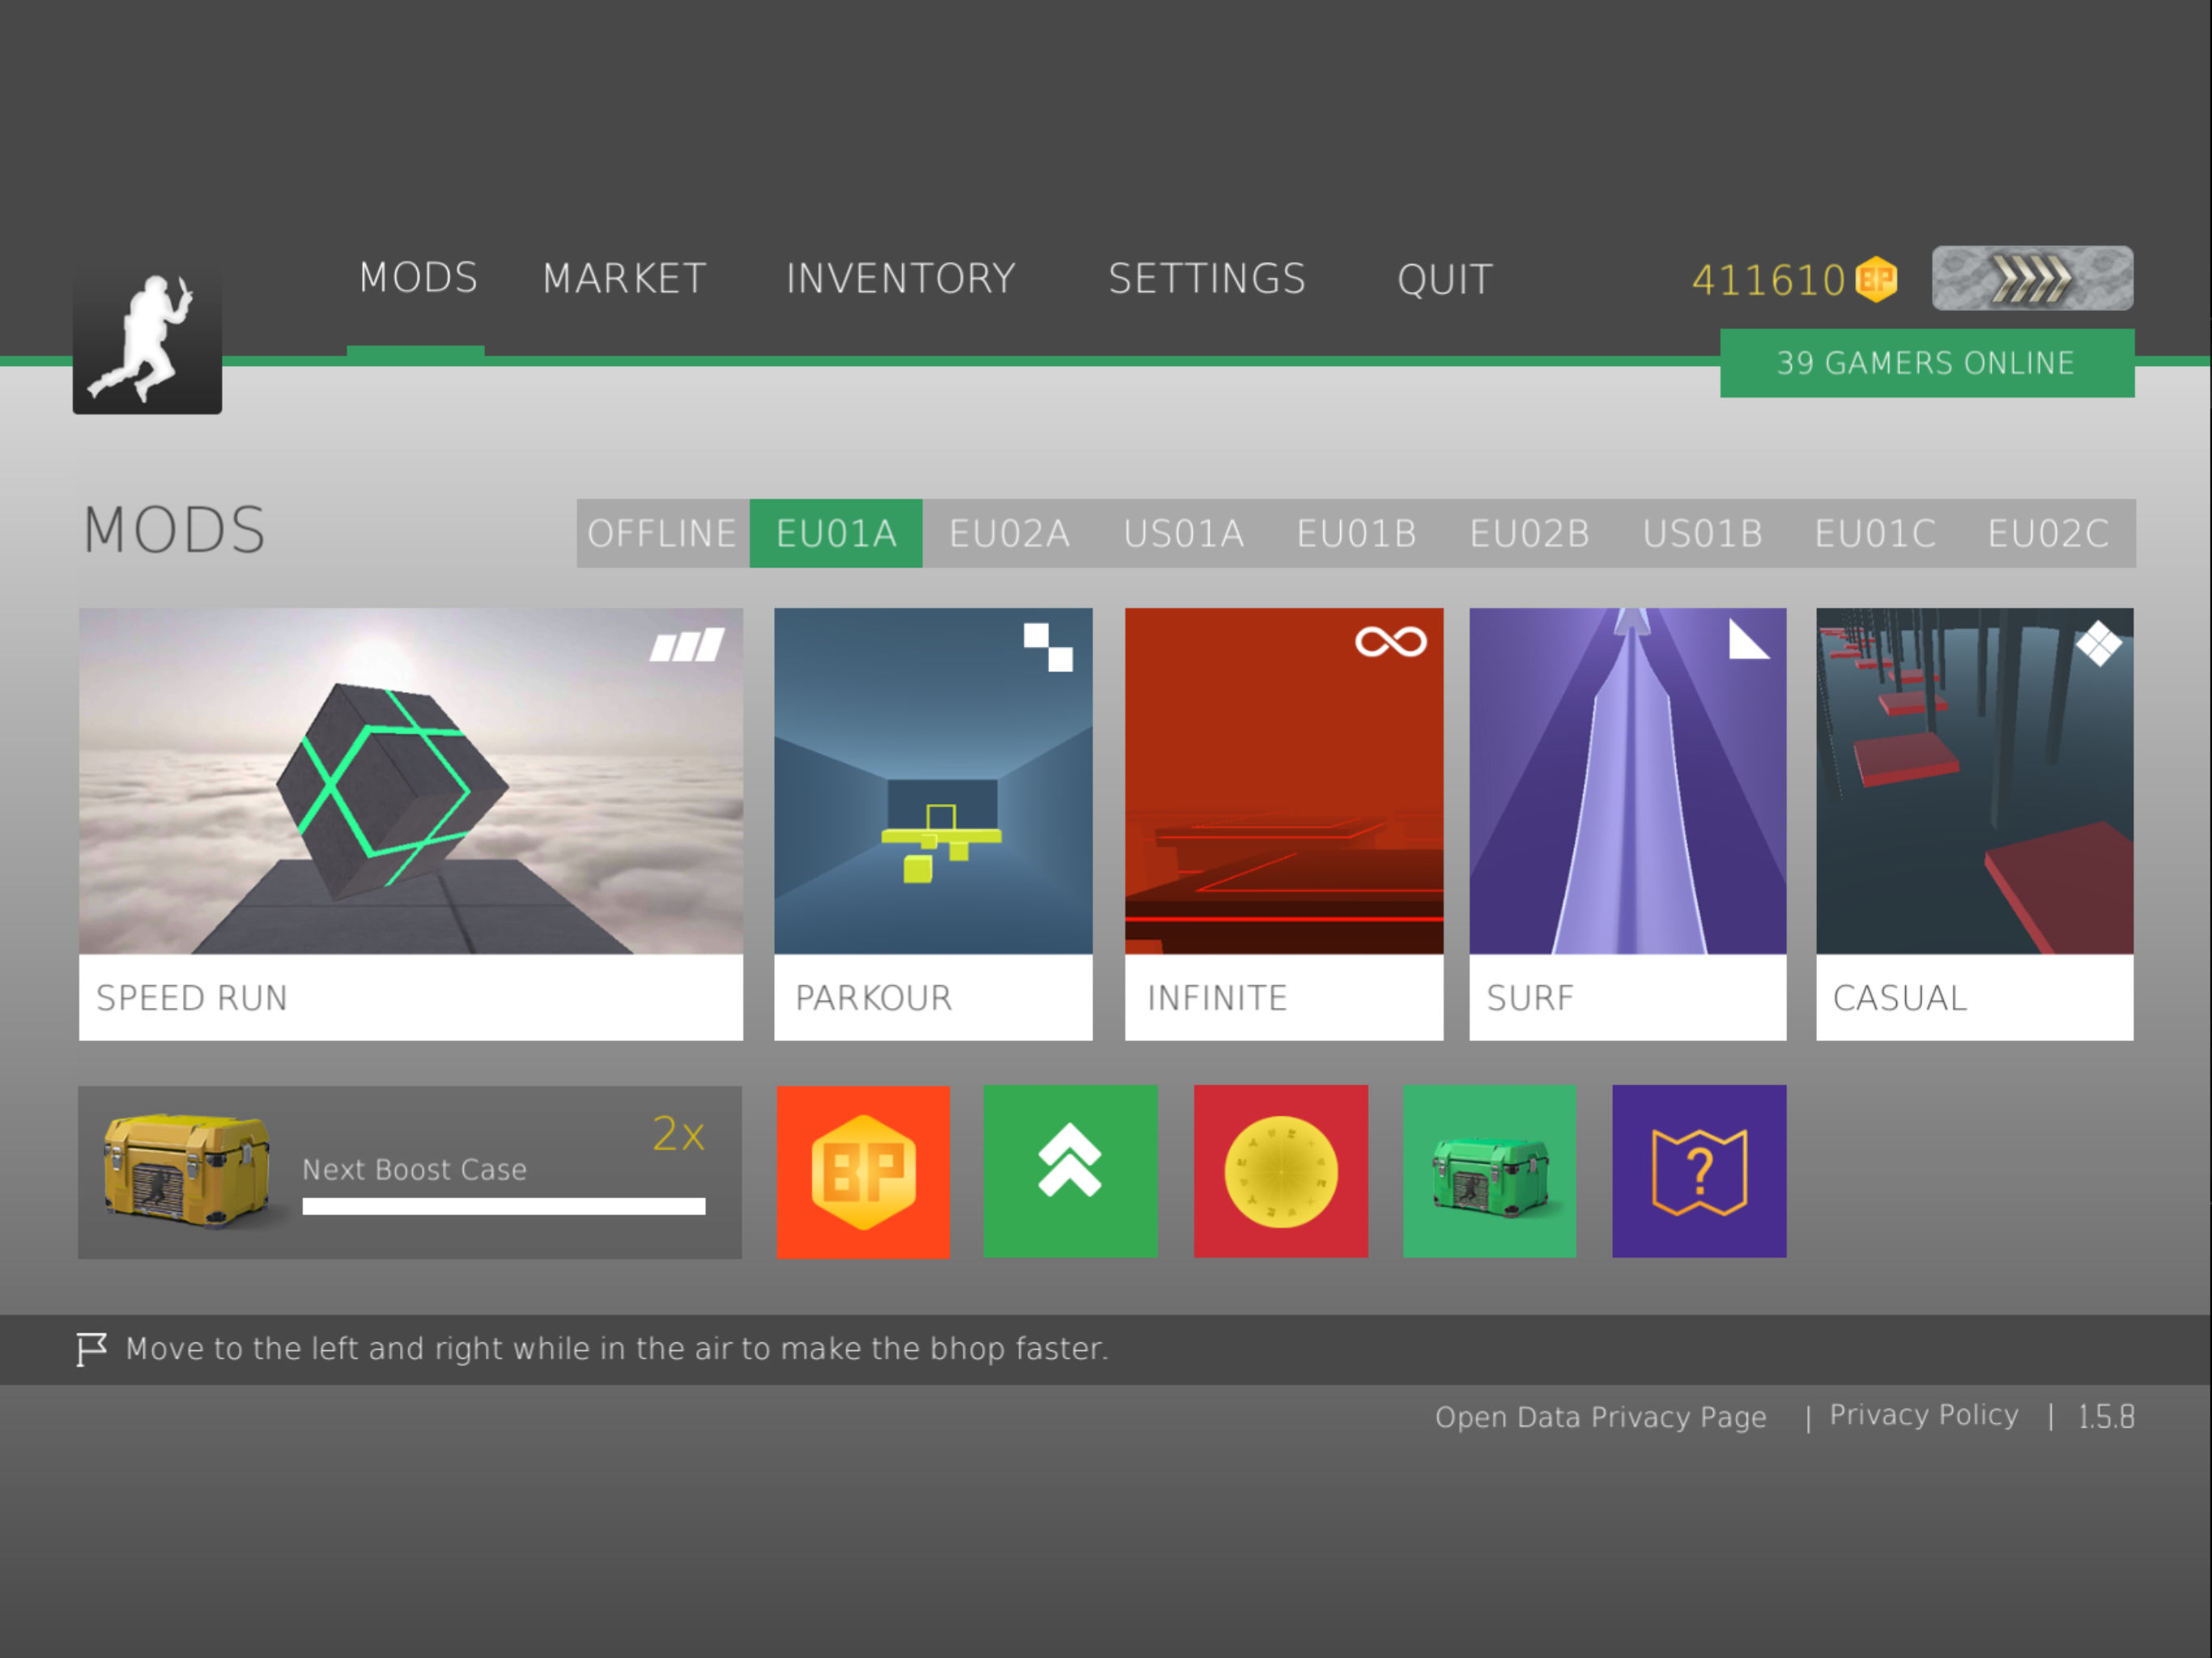Open the green case tile
Screen dimensions: 2212x1658
coord(1489,1171)
